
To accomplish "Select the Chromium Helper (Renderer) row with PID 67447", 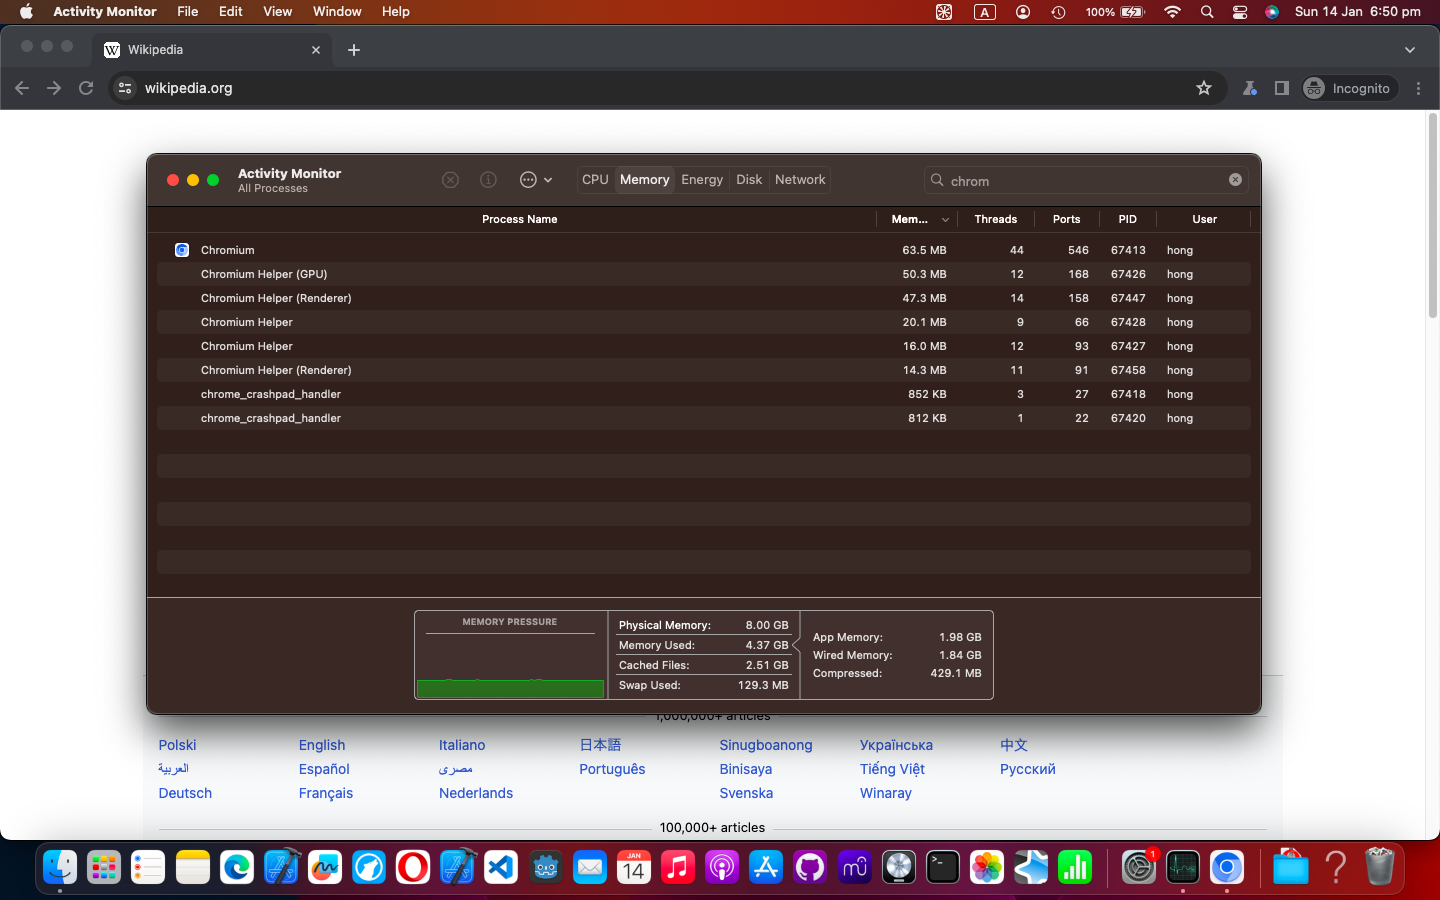I will pyautogui.click(x=703, y=298).
